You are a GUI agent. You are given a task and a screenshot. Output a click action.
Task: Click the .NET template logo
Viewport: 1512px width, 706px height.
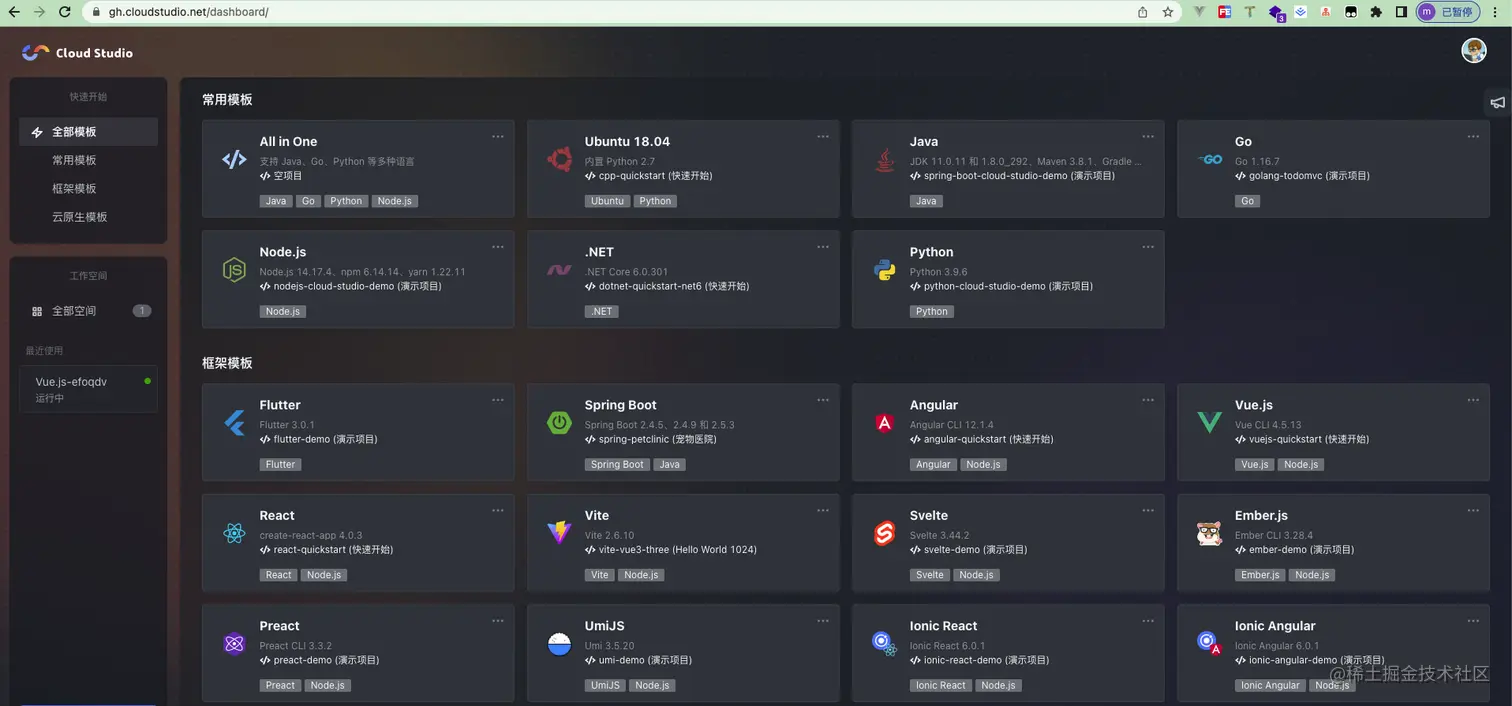coord(559,270)
